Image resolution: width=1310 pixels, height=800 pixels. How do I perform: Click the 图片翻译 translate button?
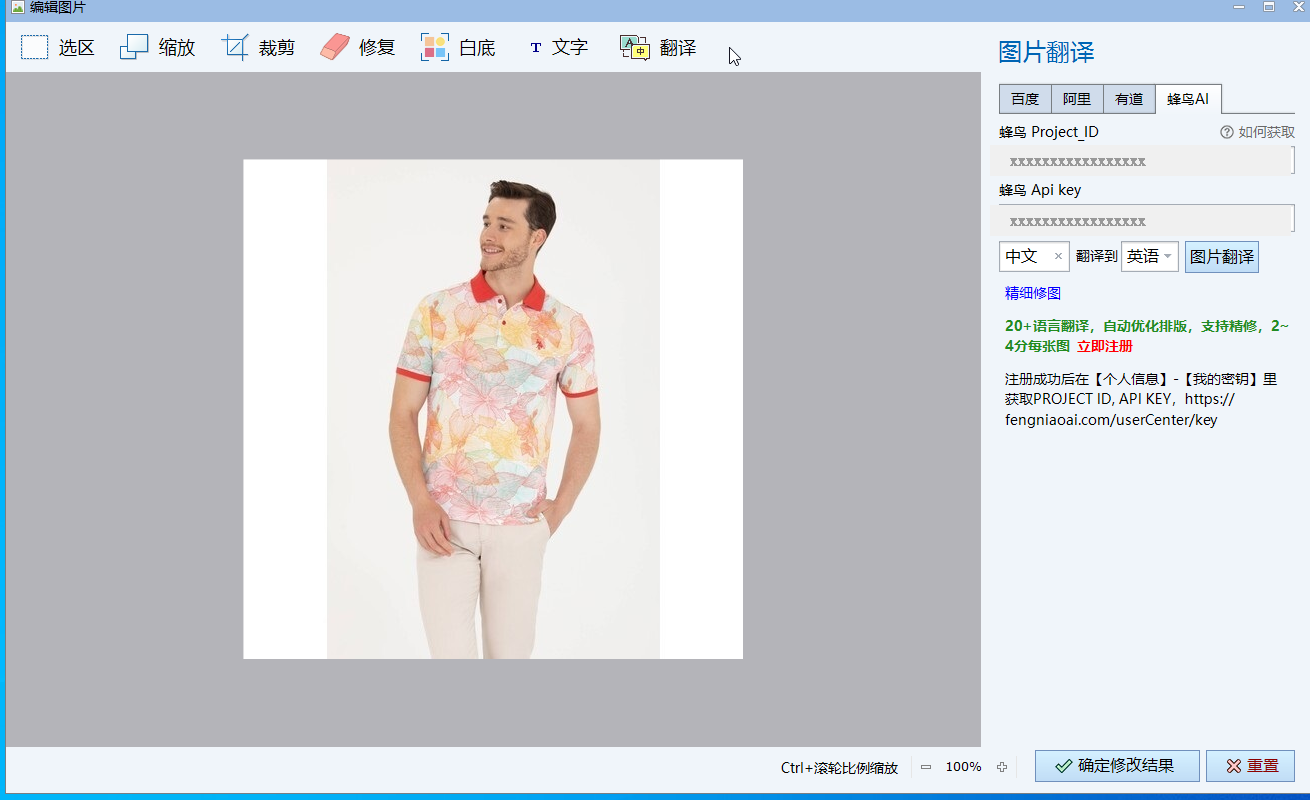coord(1221,256)
